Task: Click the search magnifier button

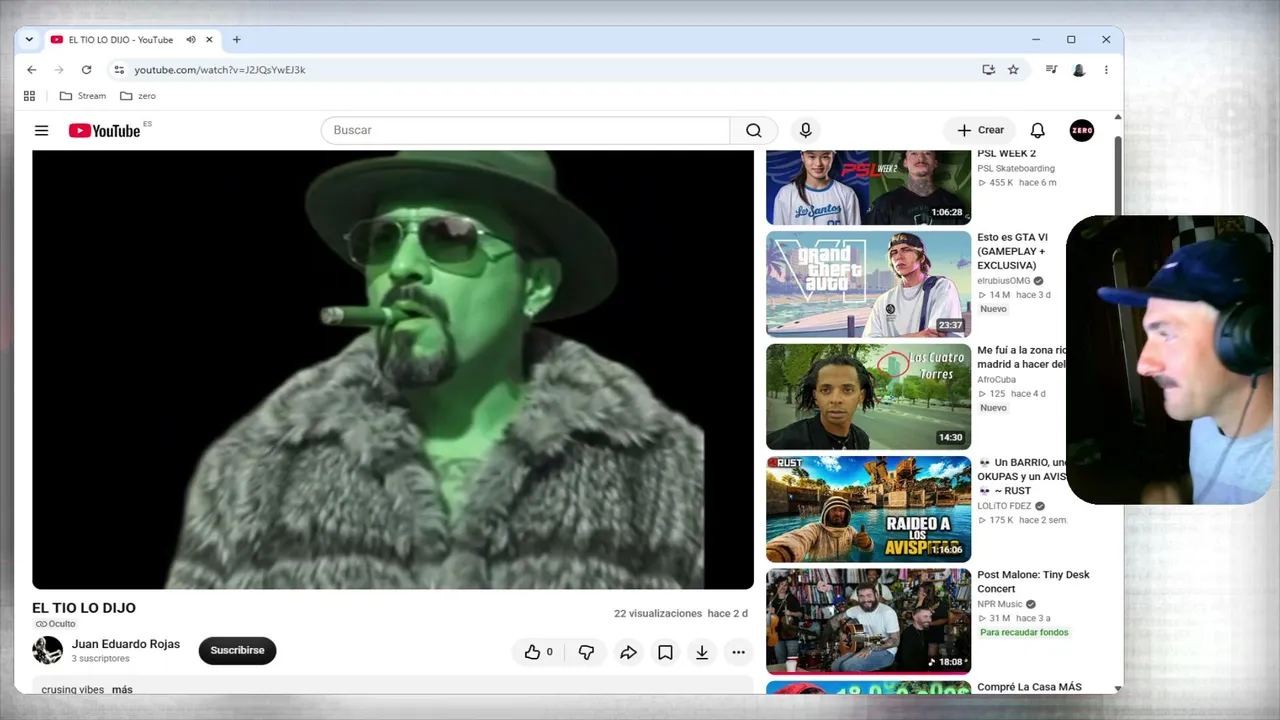Action: click(754, 130)
